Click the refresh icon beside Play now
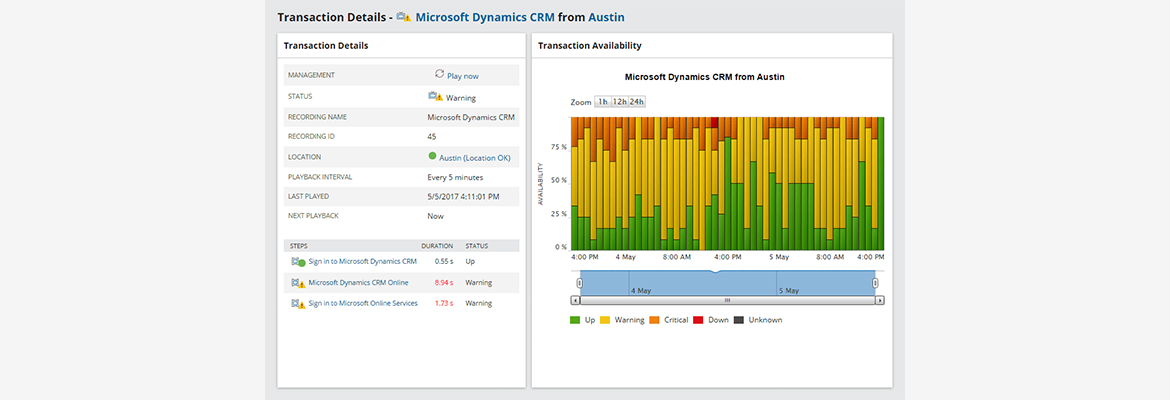 (439, 75)
